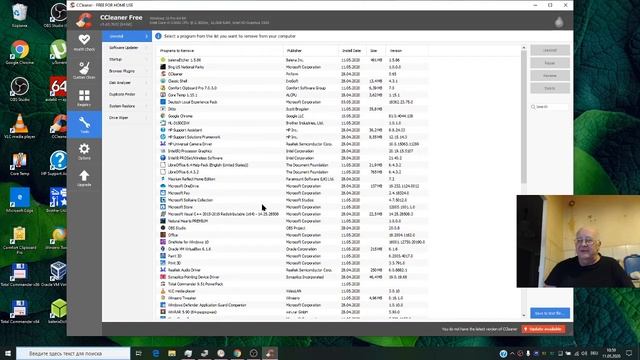This screenshot has width=640, height=360.
Task: Click the droplet icon in CCleaner header
Action: (x=559, y=22)
